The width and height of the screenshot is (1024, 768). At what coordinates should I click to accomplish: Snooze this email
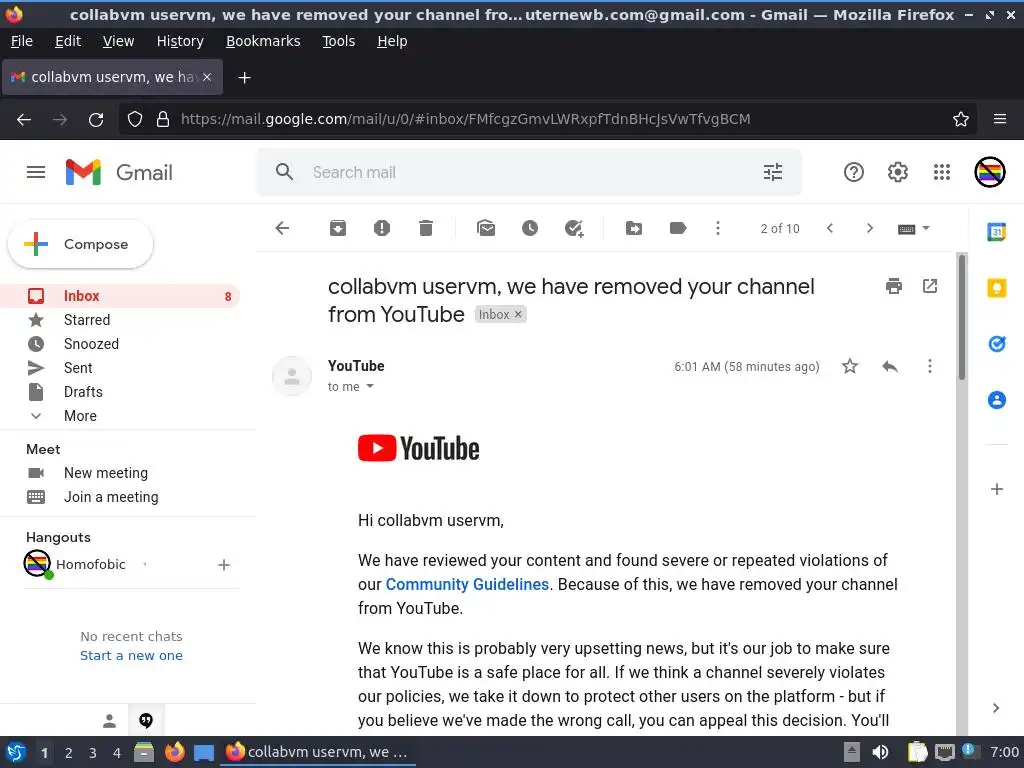(x=530, y=228)
